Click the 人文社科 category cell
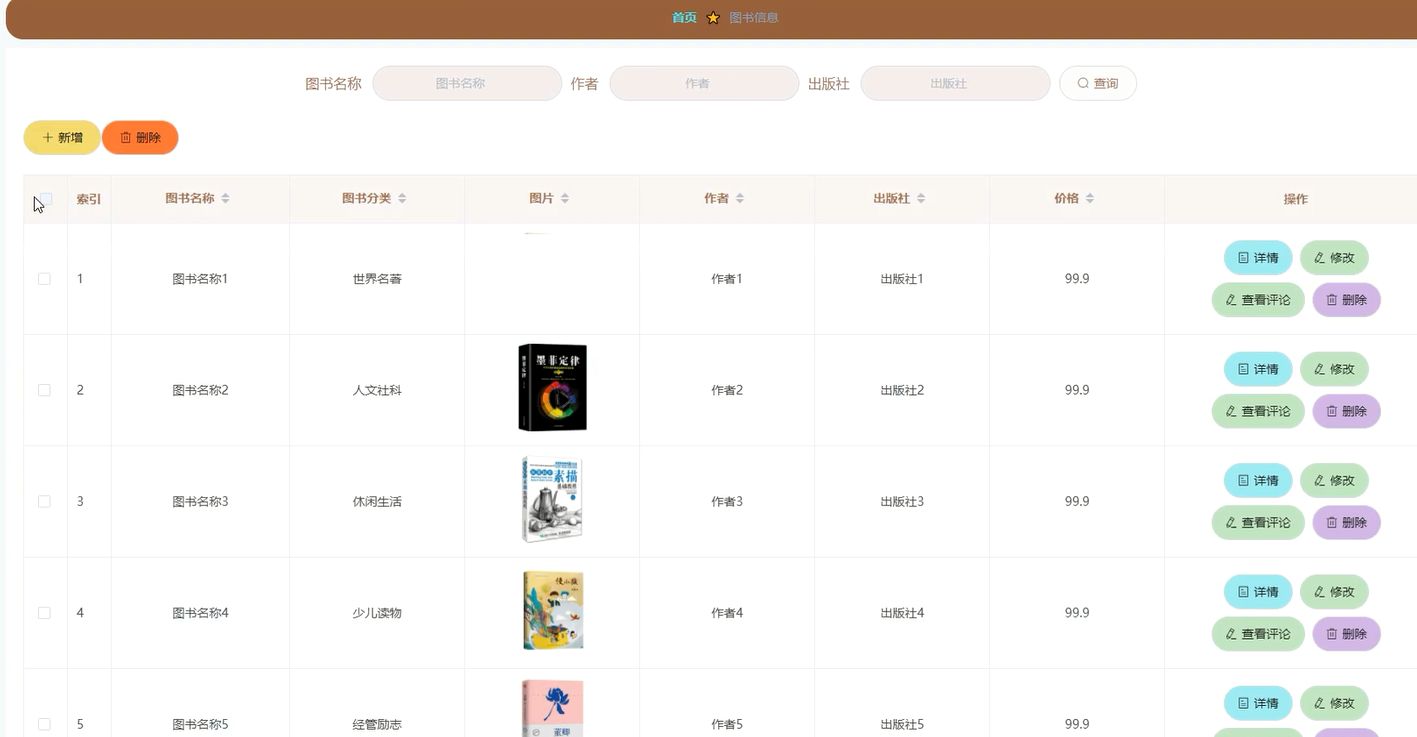This screenshot has height=737, width=1417. coord(377,390)
